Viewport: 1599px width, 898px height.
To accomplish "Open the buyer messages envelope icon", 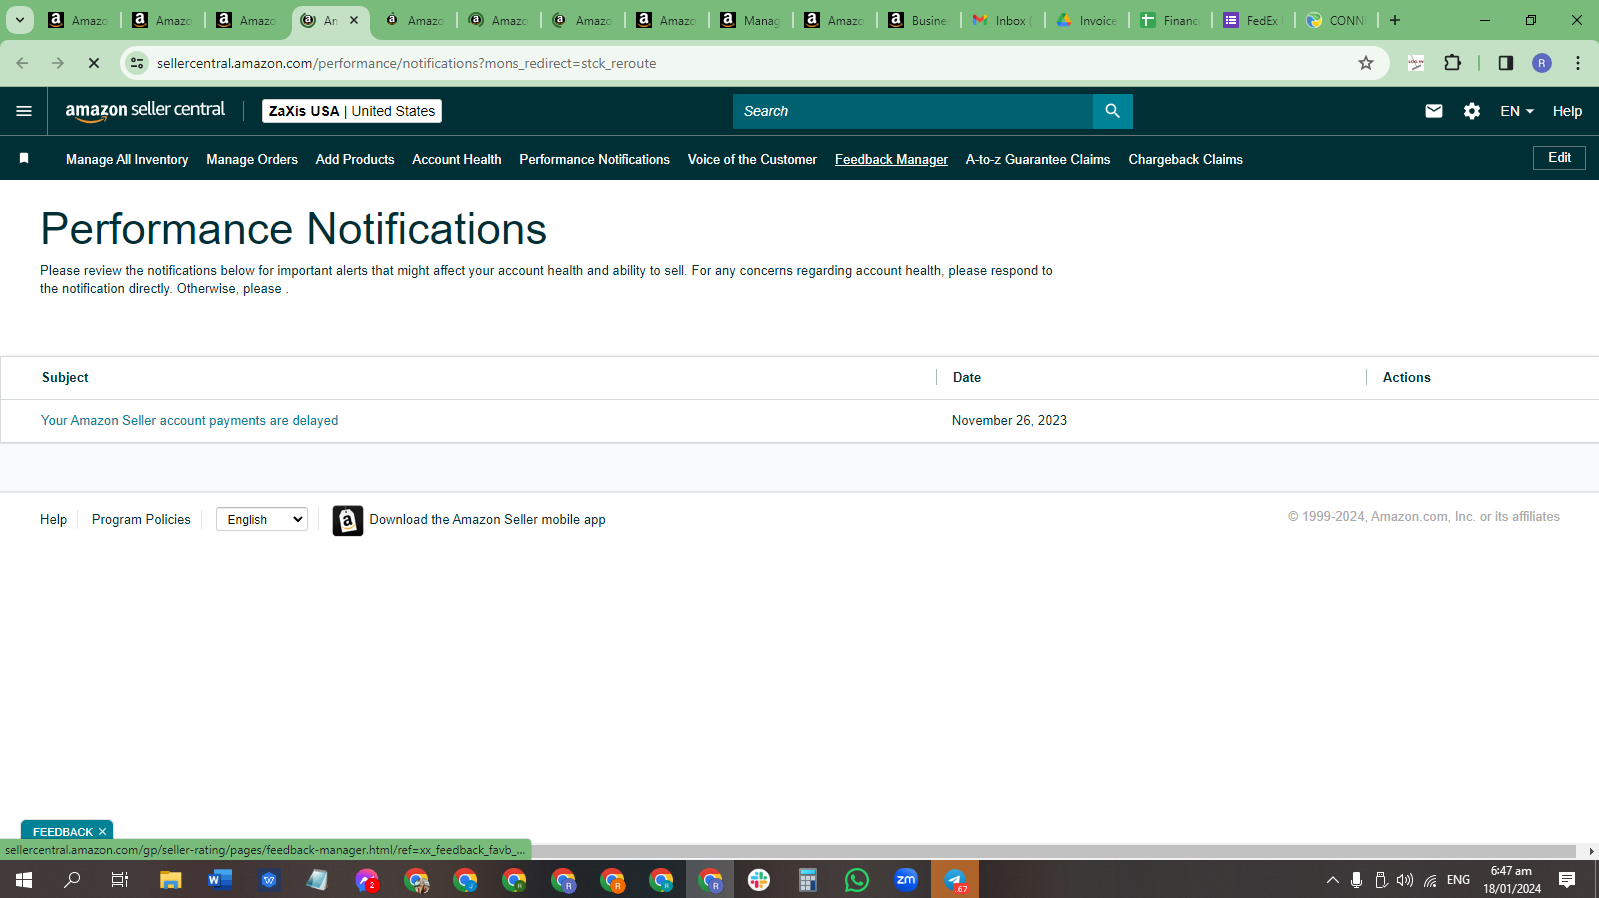I will pyautogui.click(x=1433, y=111).
